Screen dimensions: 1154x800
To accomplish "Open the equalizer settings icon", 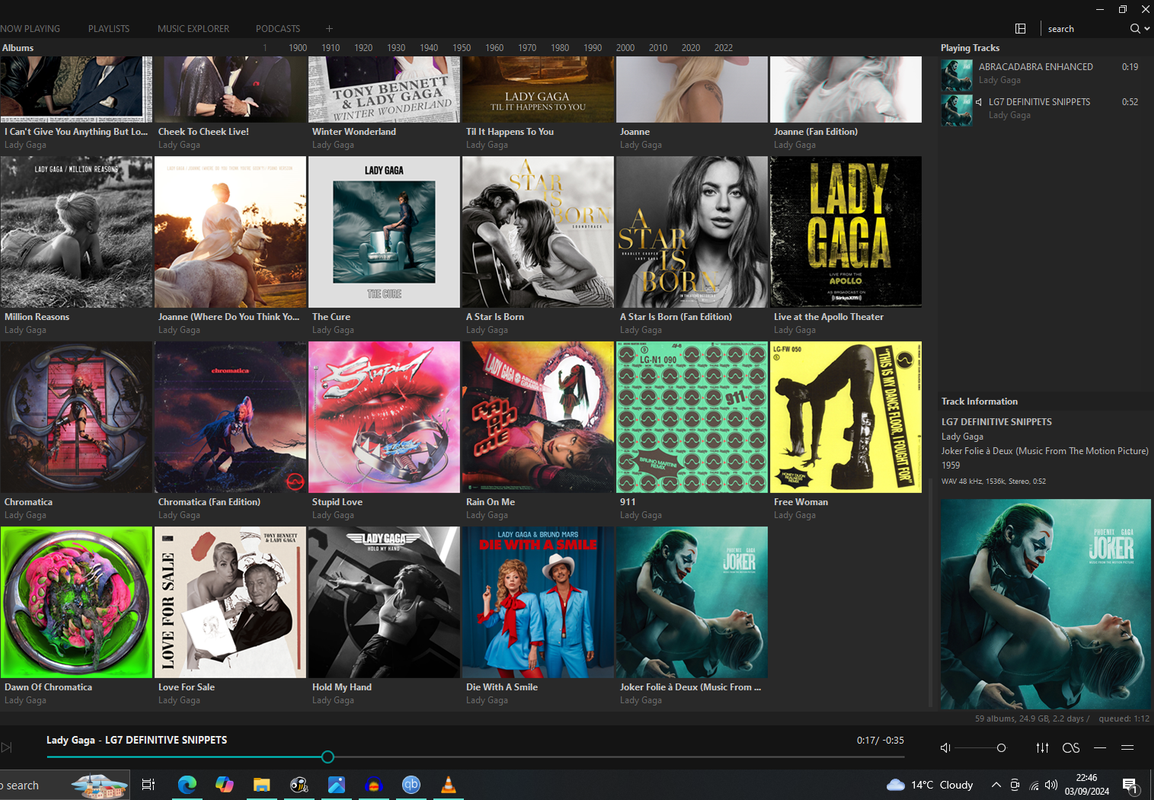I will [1042, 748].
